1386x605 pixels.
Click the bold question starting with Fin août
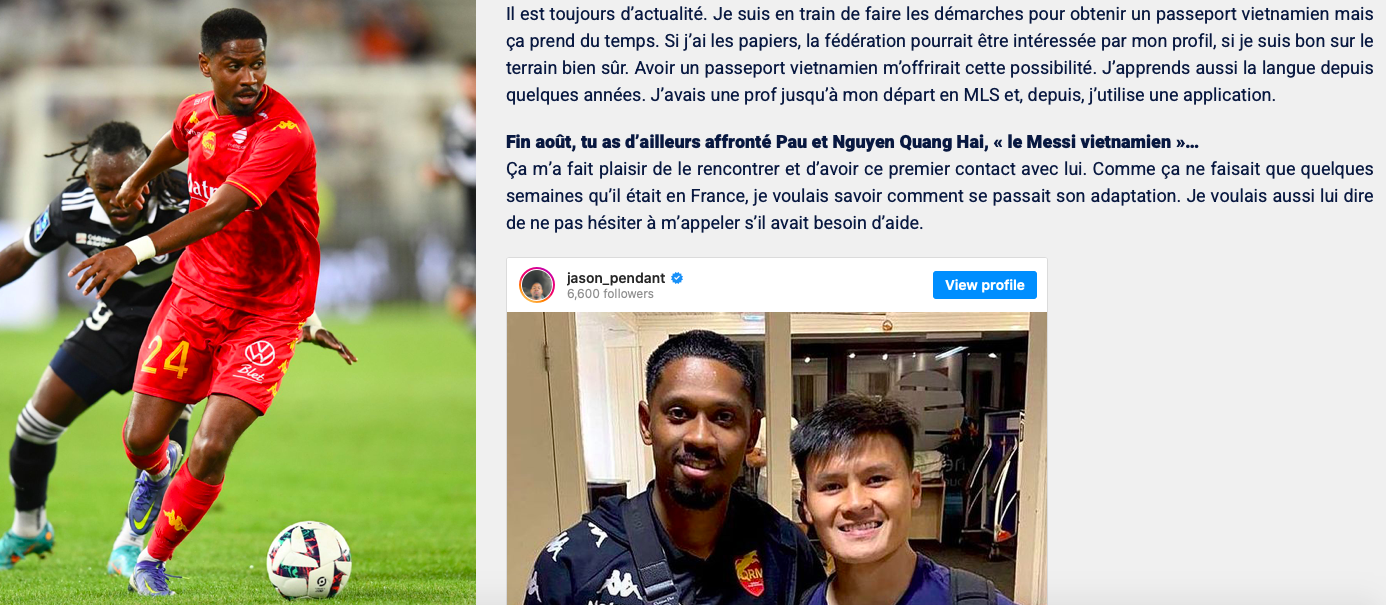click(x=852, y=142)
